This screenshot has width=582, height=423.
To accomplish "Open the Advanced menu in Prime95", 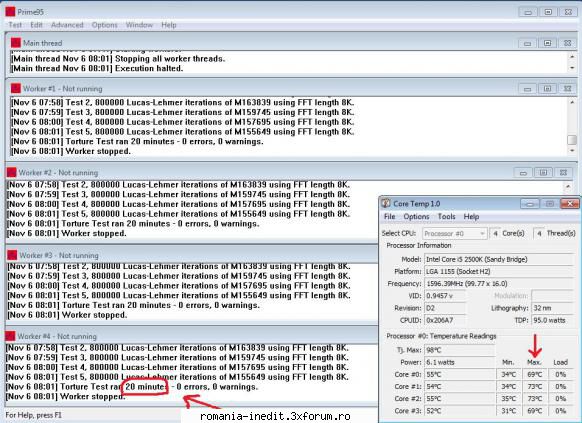I will coord(67,25).
